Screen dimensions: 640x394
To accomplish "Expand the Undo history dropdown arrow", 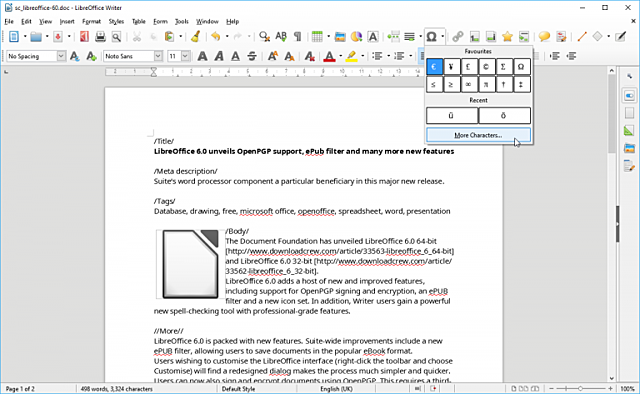I will click(227, 37).
